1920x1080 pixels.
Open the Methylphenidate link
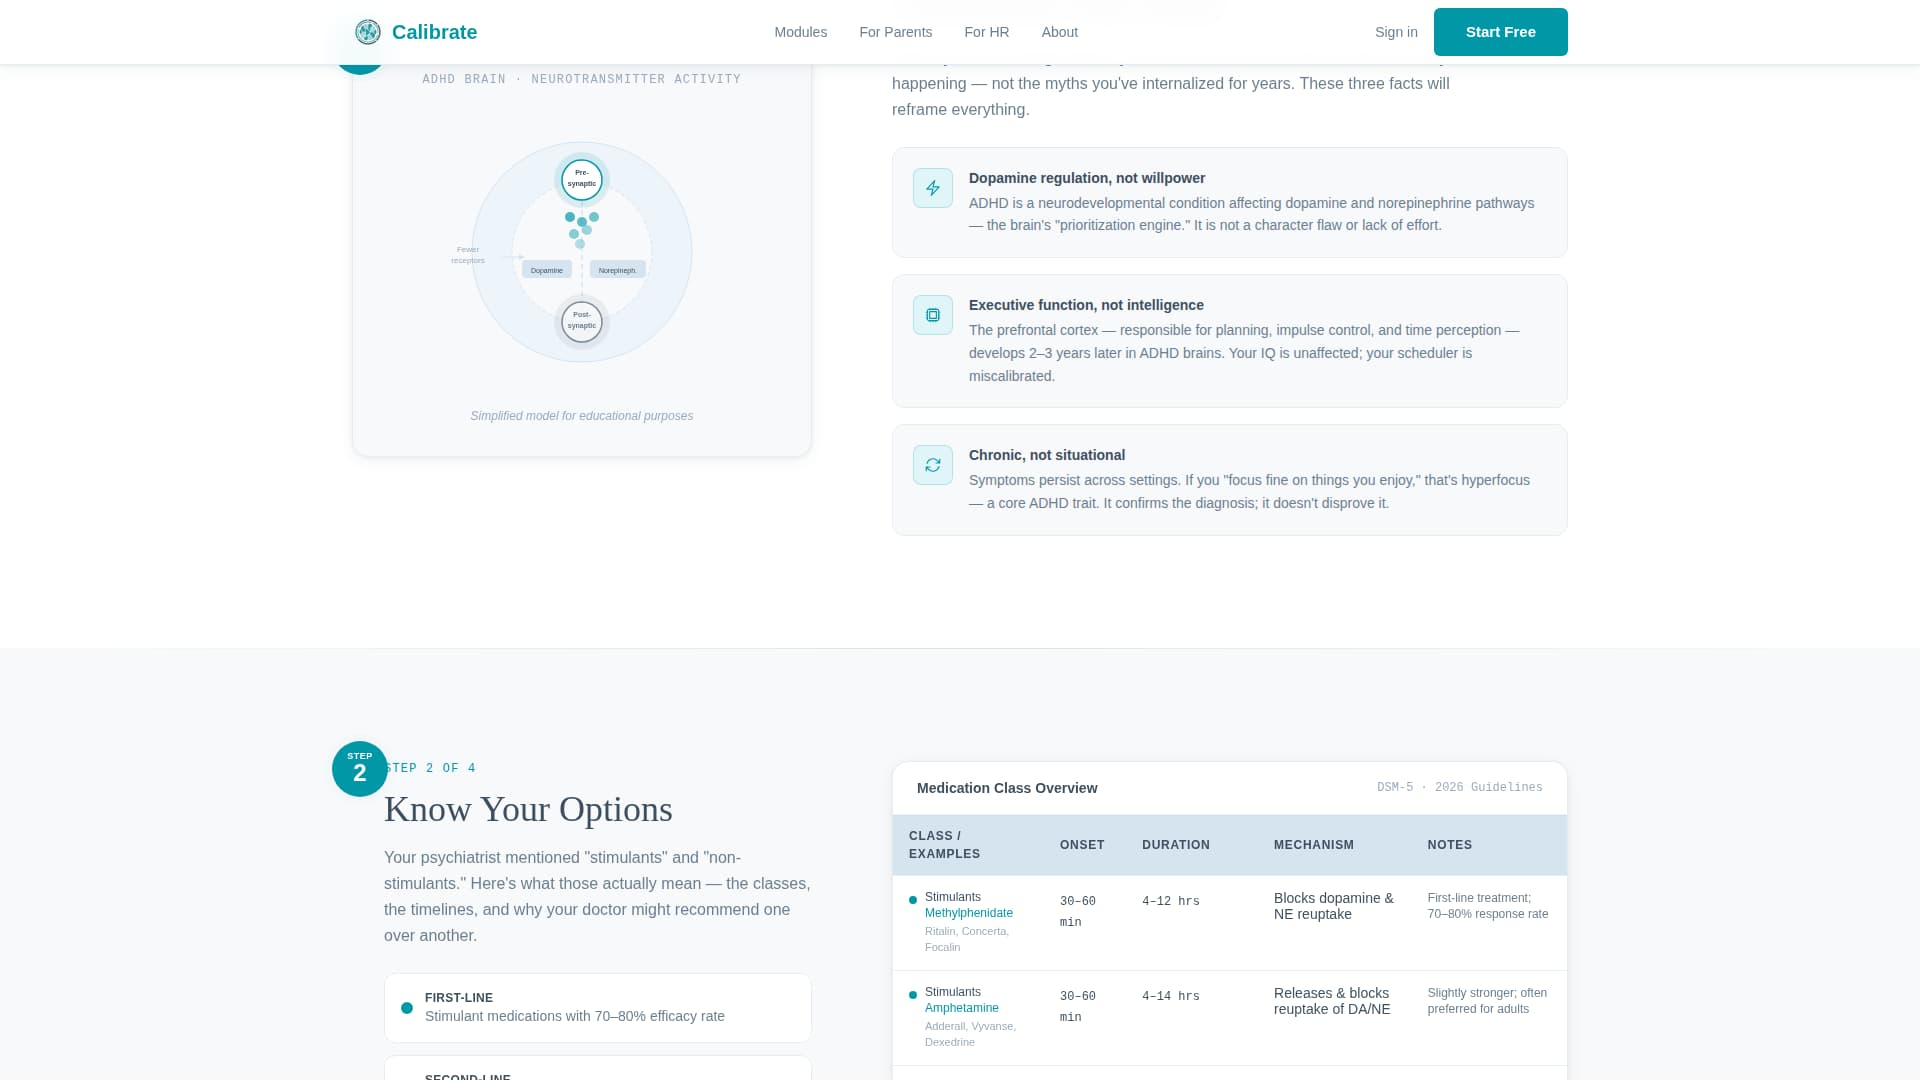pos(969,913)
